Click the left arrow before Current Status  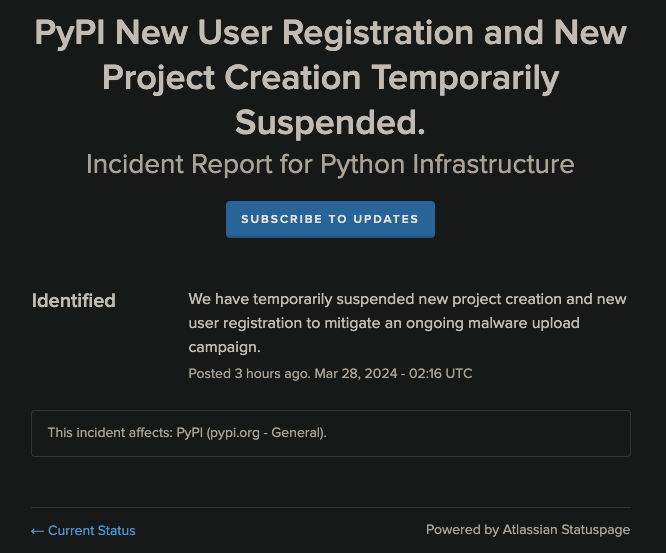coord(38,530)
